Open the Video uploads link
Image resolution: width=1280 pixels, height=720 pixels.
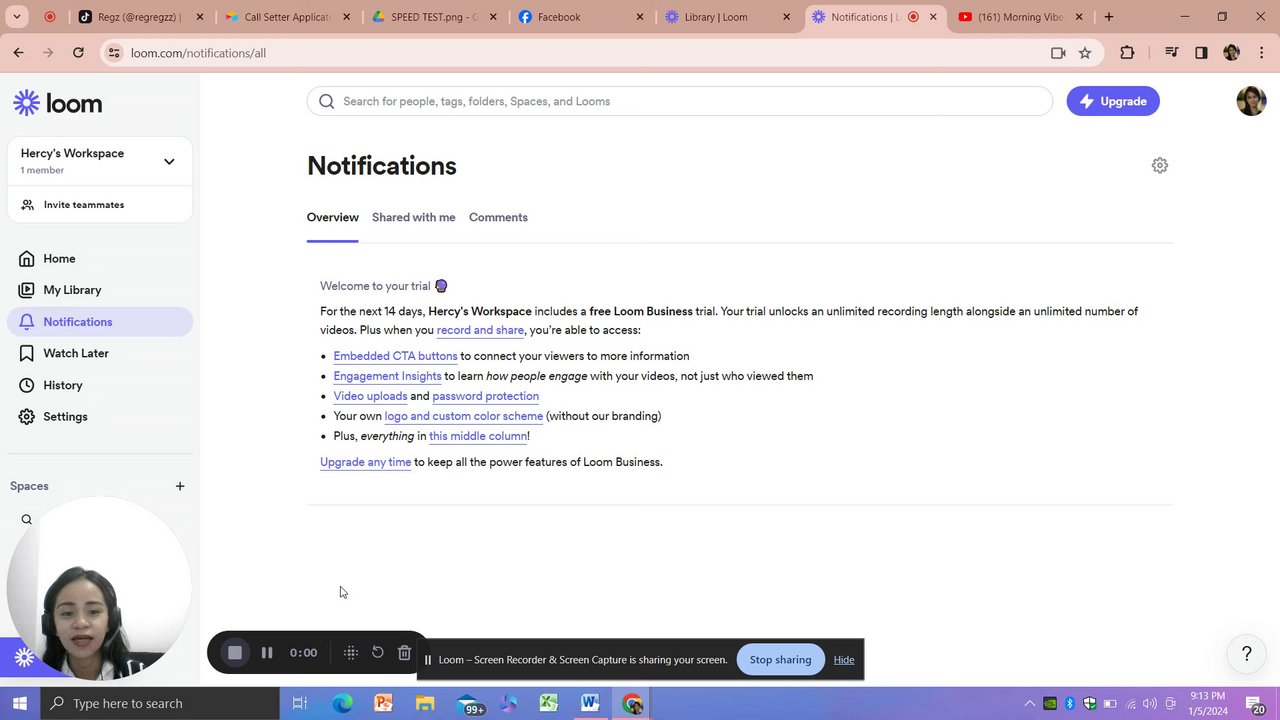point(370,396)
